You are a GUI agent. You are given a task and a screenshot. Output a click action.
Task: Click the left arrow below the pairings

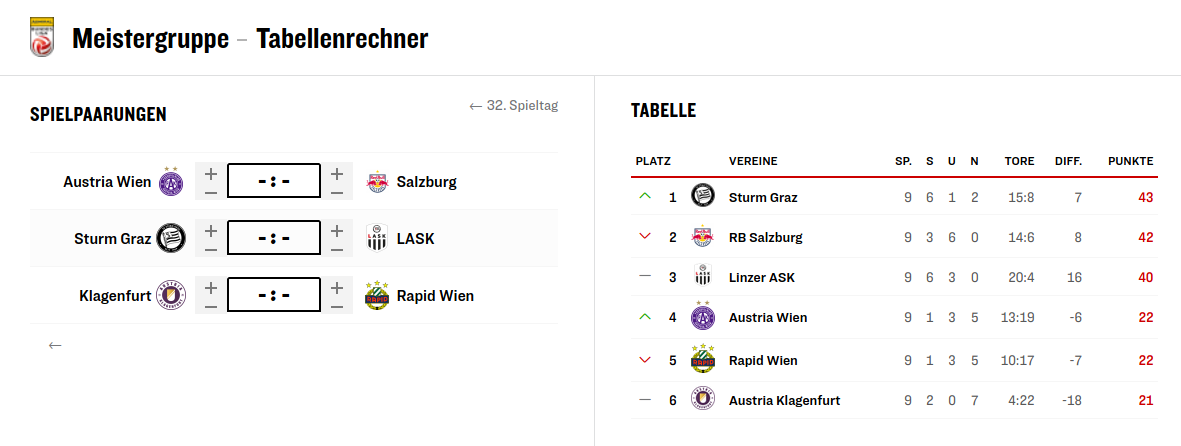[x=55, y=345]
